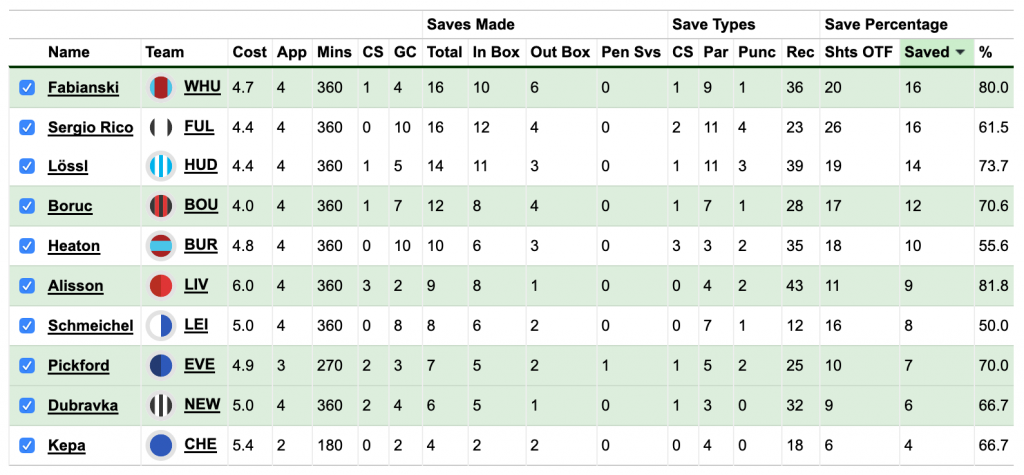Screen dimensions: 1024x475
Task: Click the Huddersfield striped kit icon
Action: point(160,166)
